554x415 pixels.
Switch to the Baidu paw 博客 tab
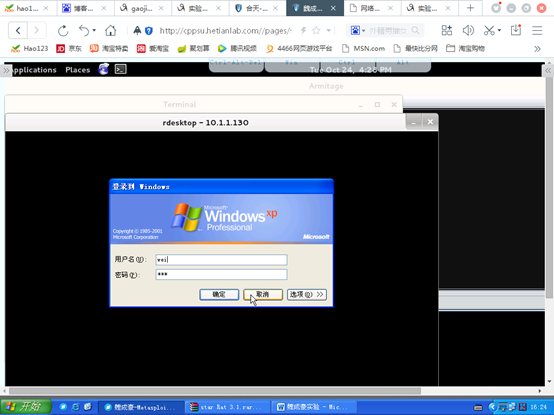84,8
